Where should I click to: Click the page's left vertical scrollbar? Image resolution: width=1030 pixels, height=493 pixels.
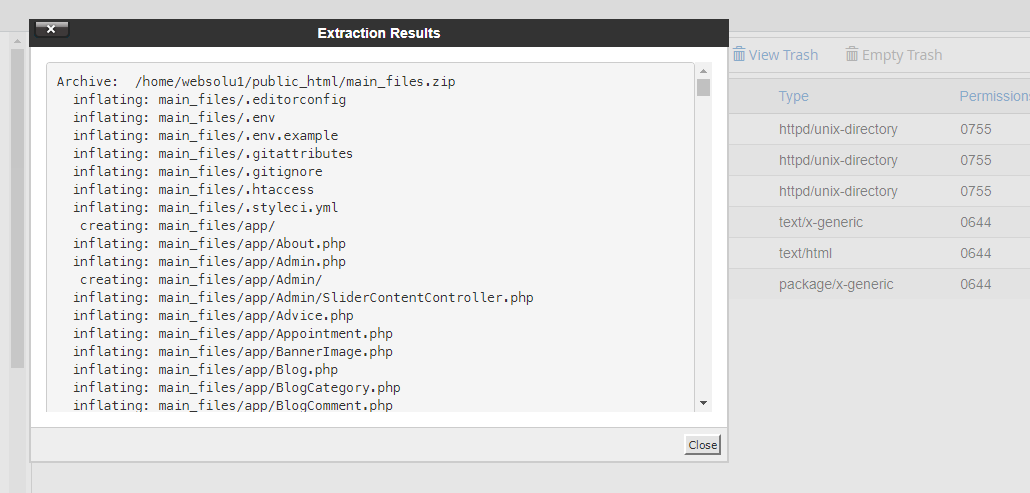(x=17, y=200)
